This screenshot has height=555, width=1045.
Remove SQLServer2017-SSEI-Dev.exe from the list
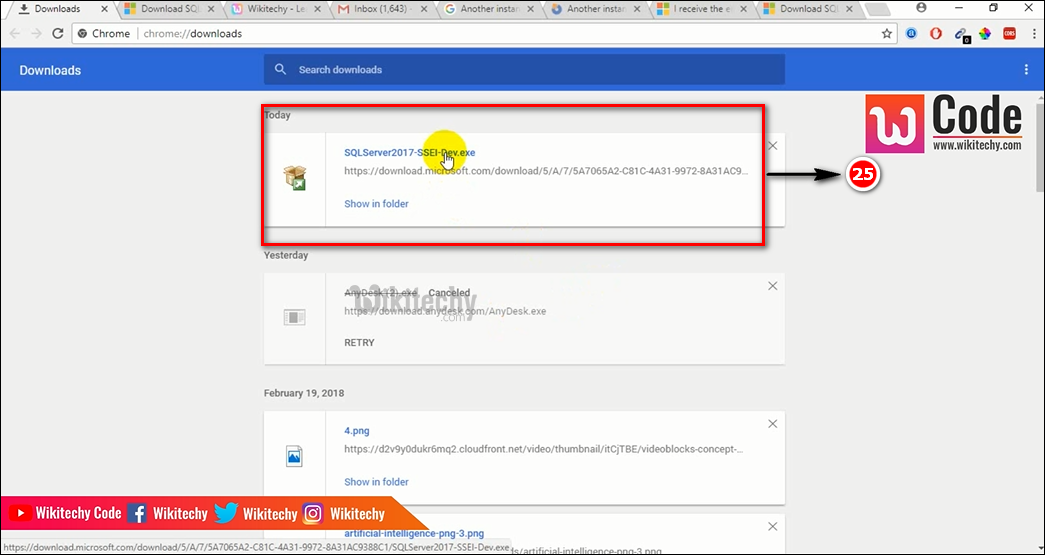[x=772, y=146]
